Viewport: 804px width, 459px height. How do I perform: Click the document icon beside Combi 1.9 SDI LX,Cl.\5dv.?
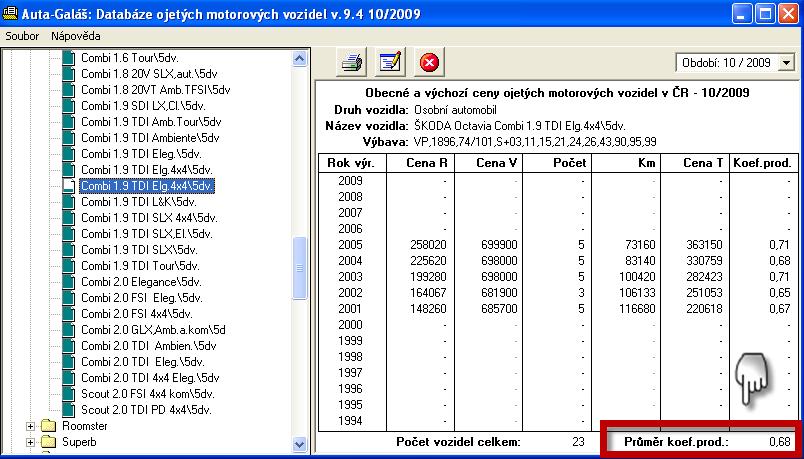pyautogui.click(x=68, y=106)
